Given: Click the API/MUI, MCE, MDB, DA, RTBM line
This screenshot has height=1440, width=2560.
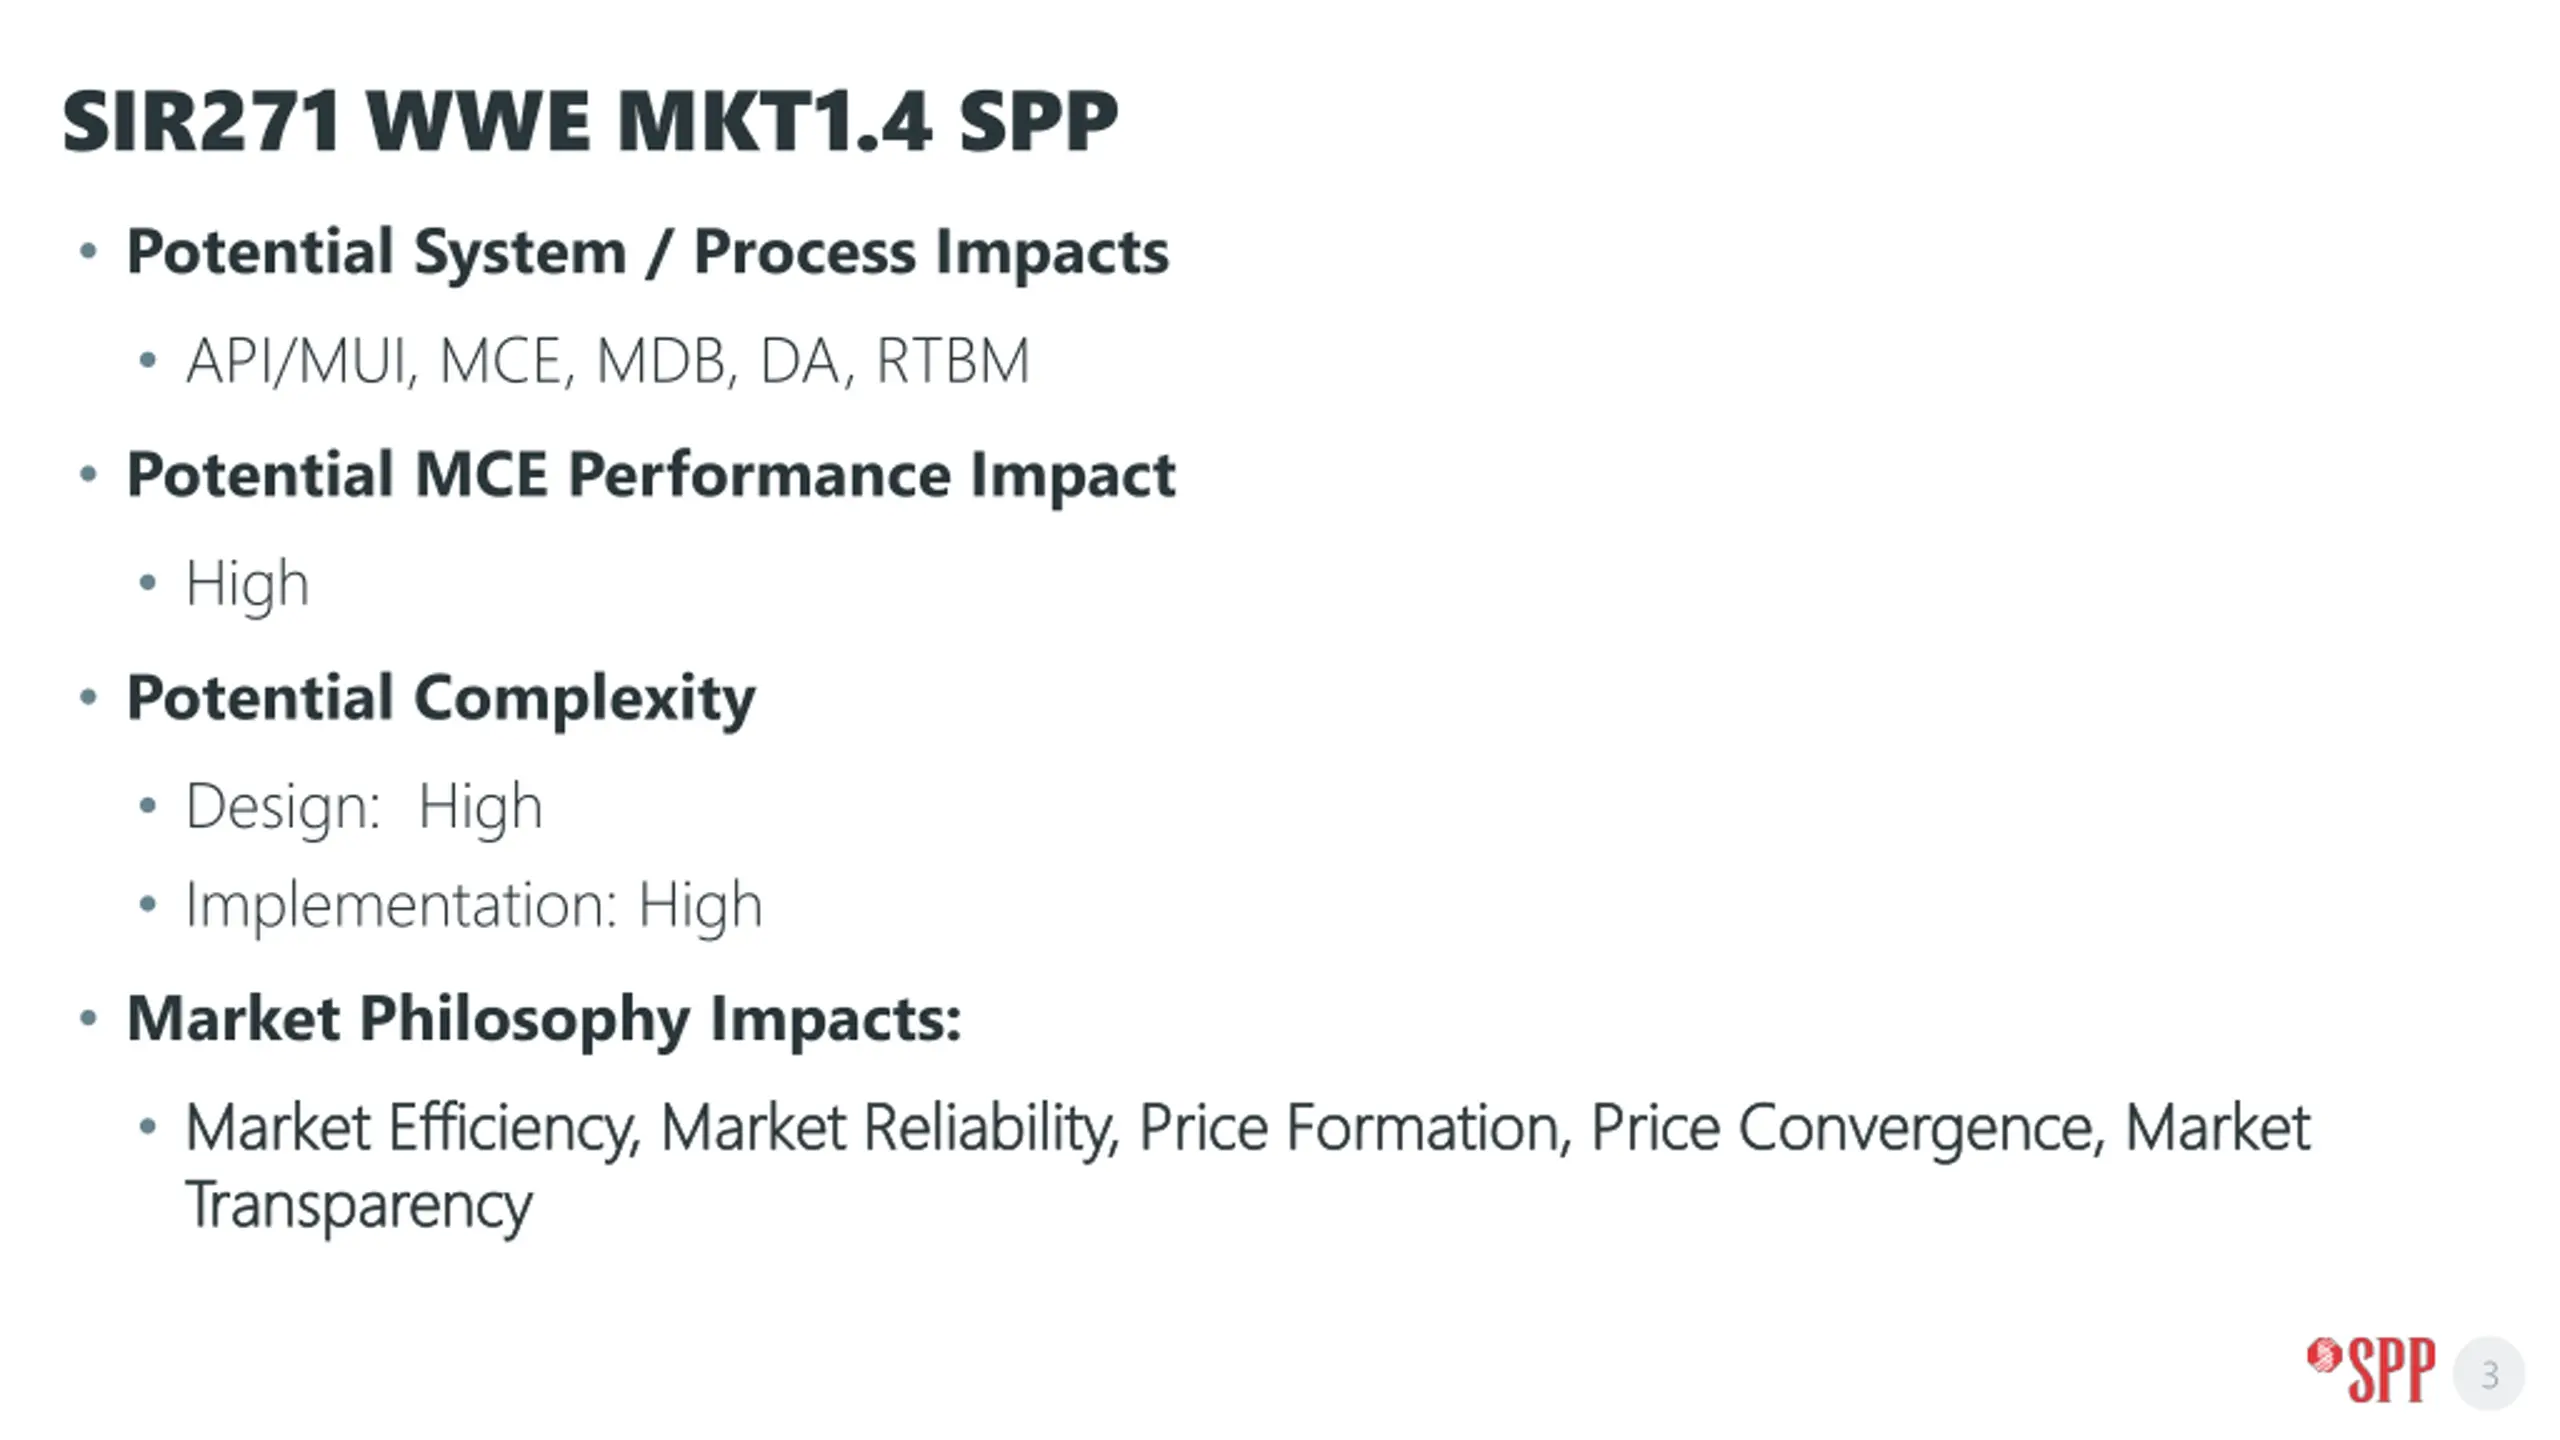Looking at the screenshot, I should point(607,361).
